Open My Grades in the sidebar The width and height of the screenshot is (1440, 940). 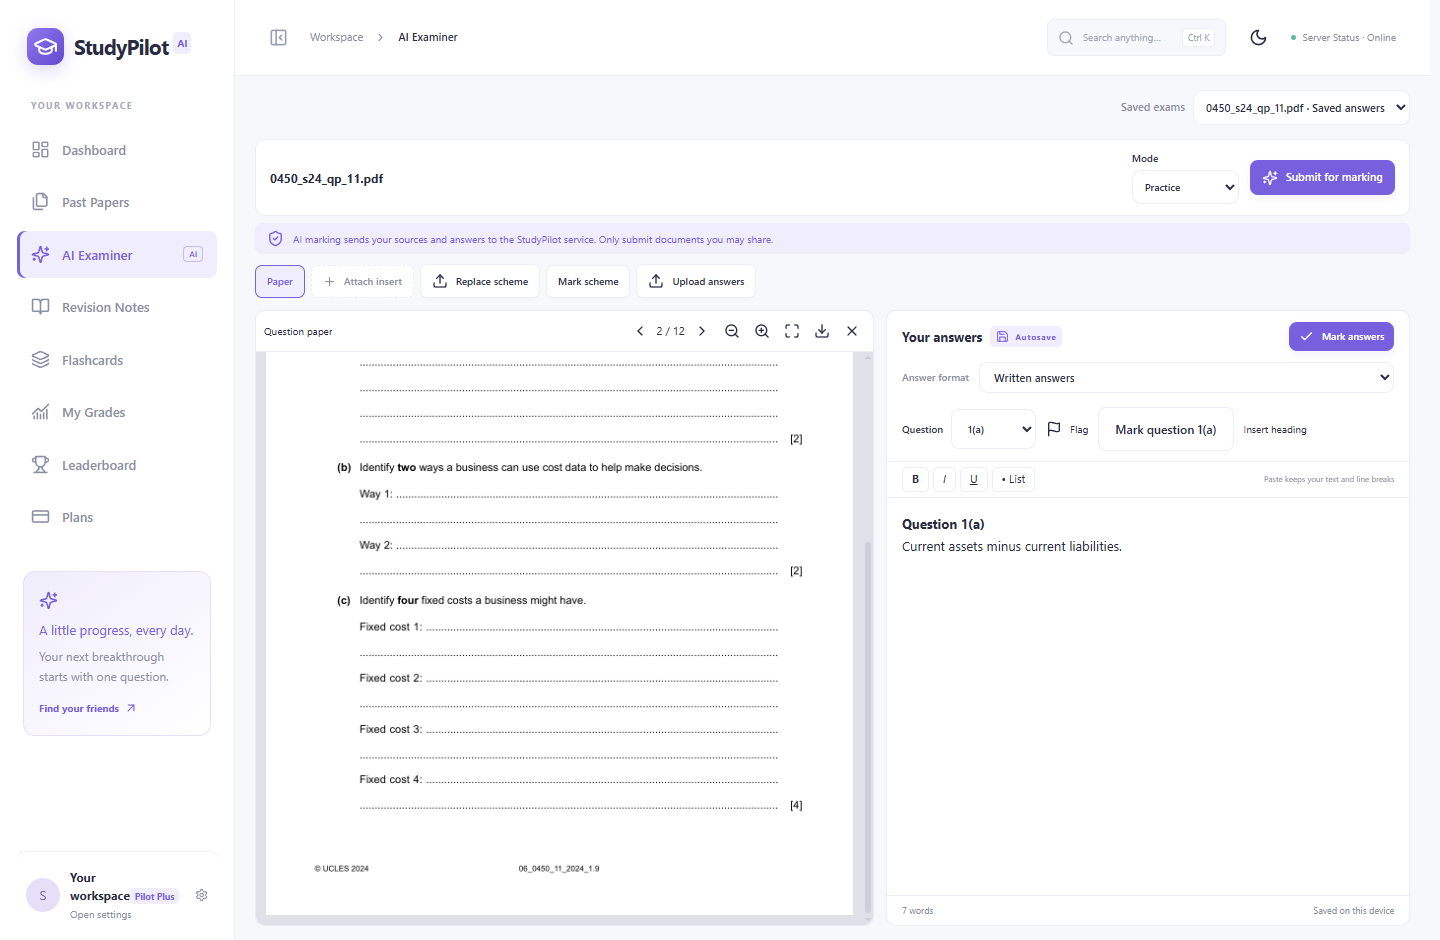(117, 412)
